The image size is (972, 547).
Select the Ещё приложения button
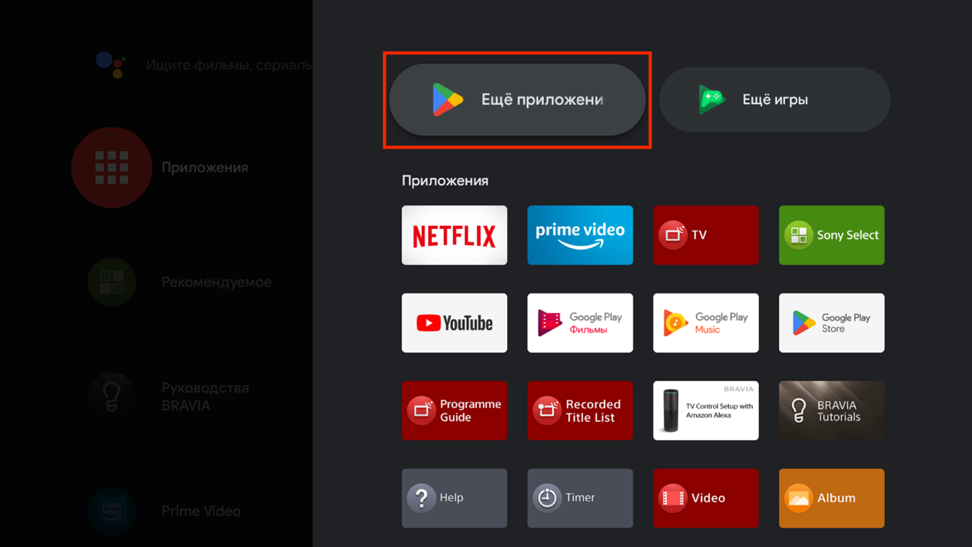pyautogui.click(x=518, y=100)
